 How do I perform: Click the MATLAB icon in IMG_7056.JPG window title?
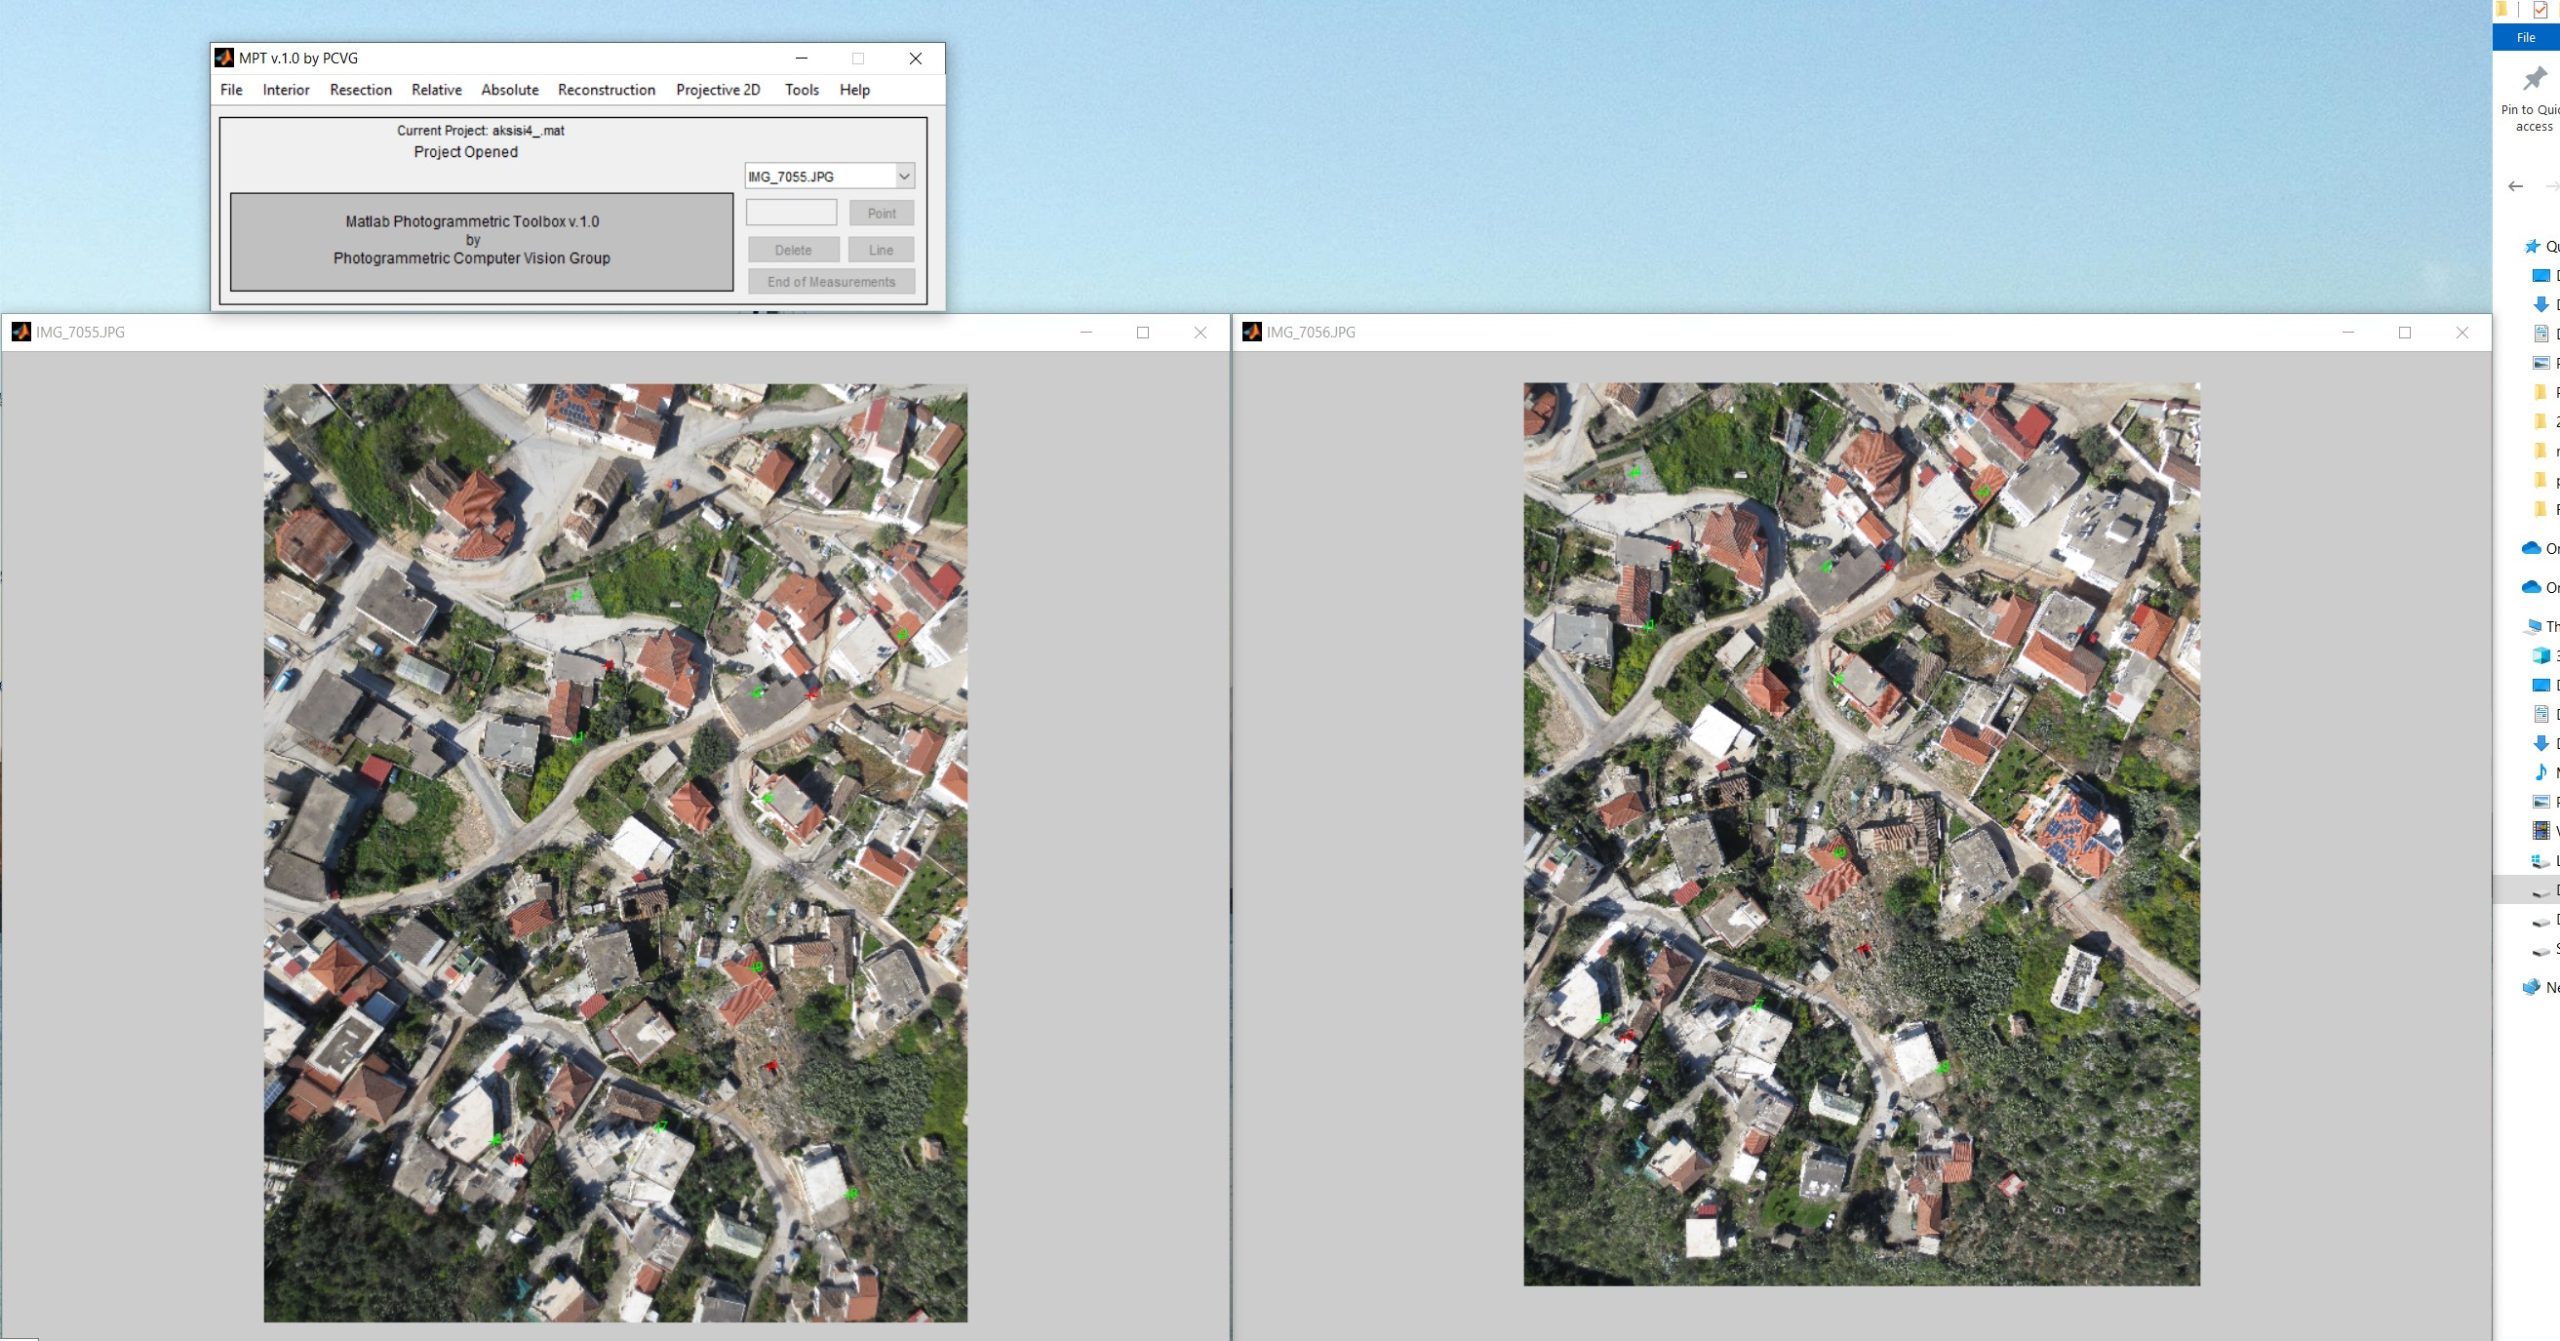pyautogui.click(x=1251, y=332)
